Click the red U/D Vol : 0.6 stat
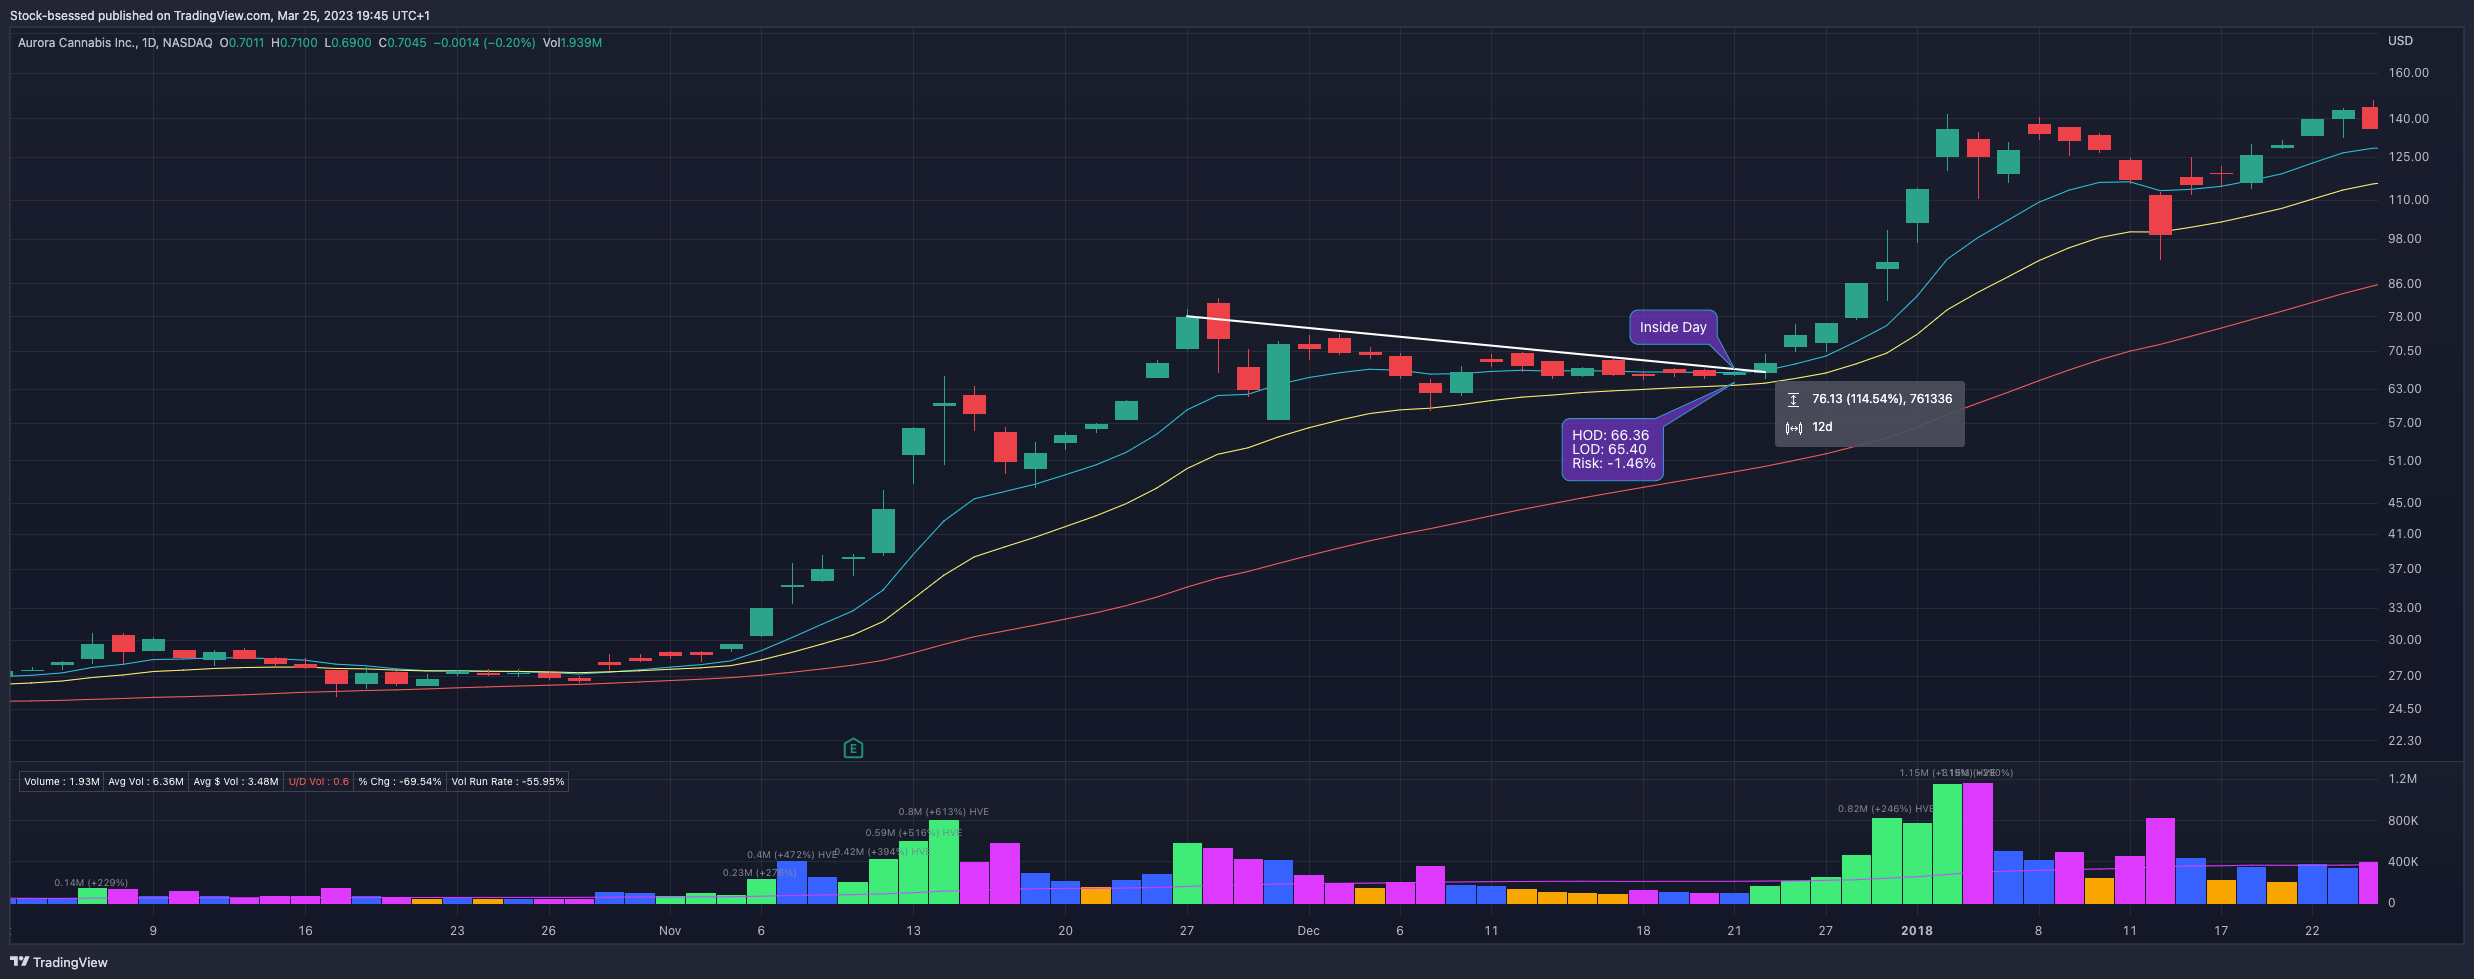 tap(318, 782)
